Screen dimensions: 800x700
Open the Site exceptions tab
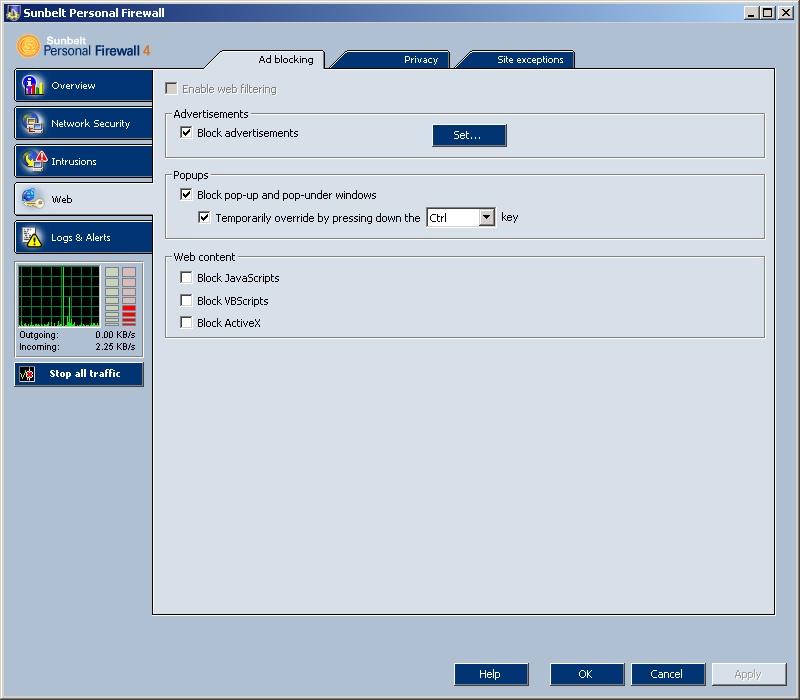pyautogui.click(x=530, y=60)
